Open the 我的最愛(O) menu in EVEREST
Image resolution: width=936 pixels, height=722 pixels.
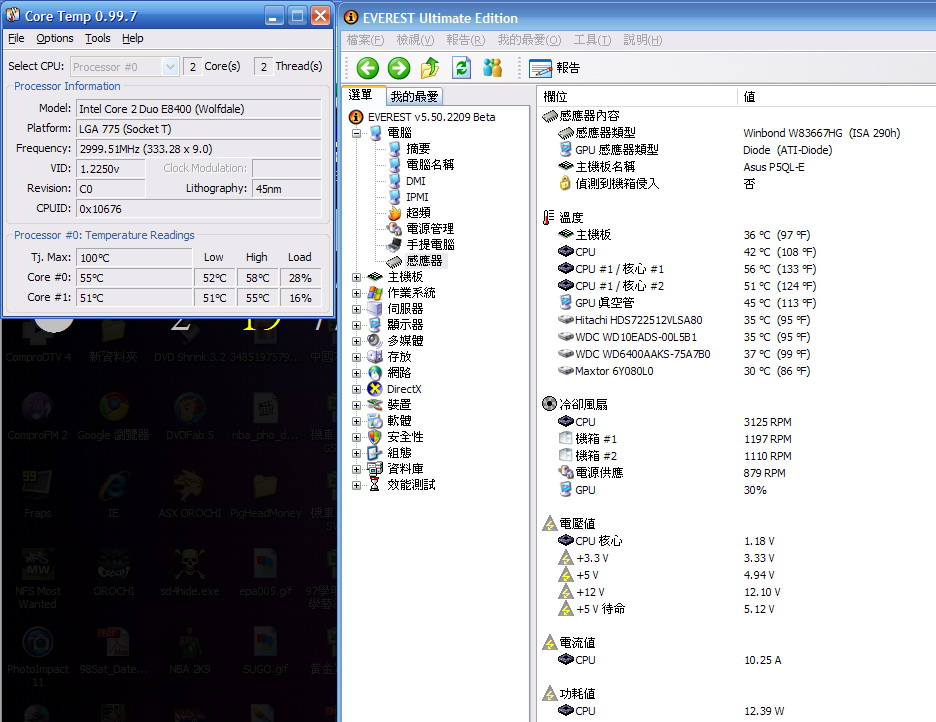tap(529, 40)
